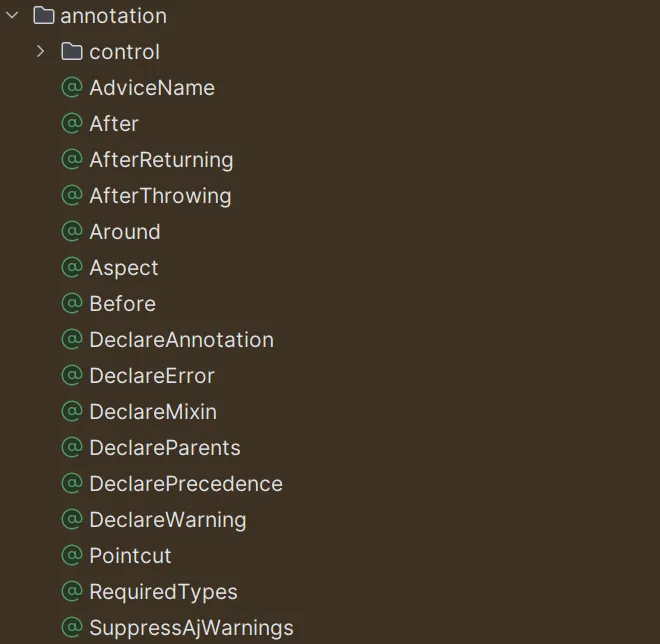The height and width of the screenshot is (644, 660).
Task: Click the @ icon next to SuppressAjWarnings
Action: [71, 628]
